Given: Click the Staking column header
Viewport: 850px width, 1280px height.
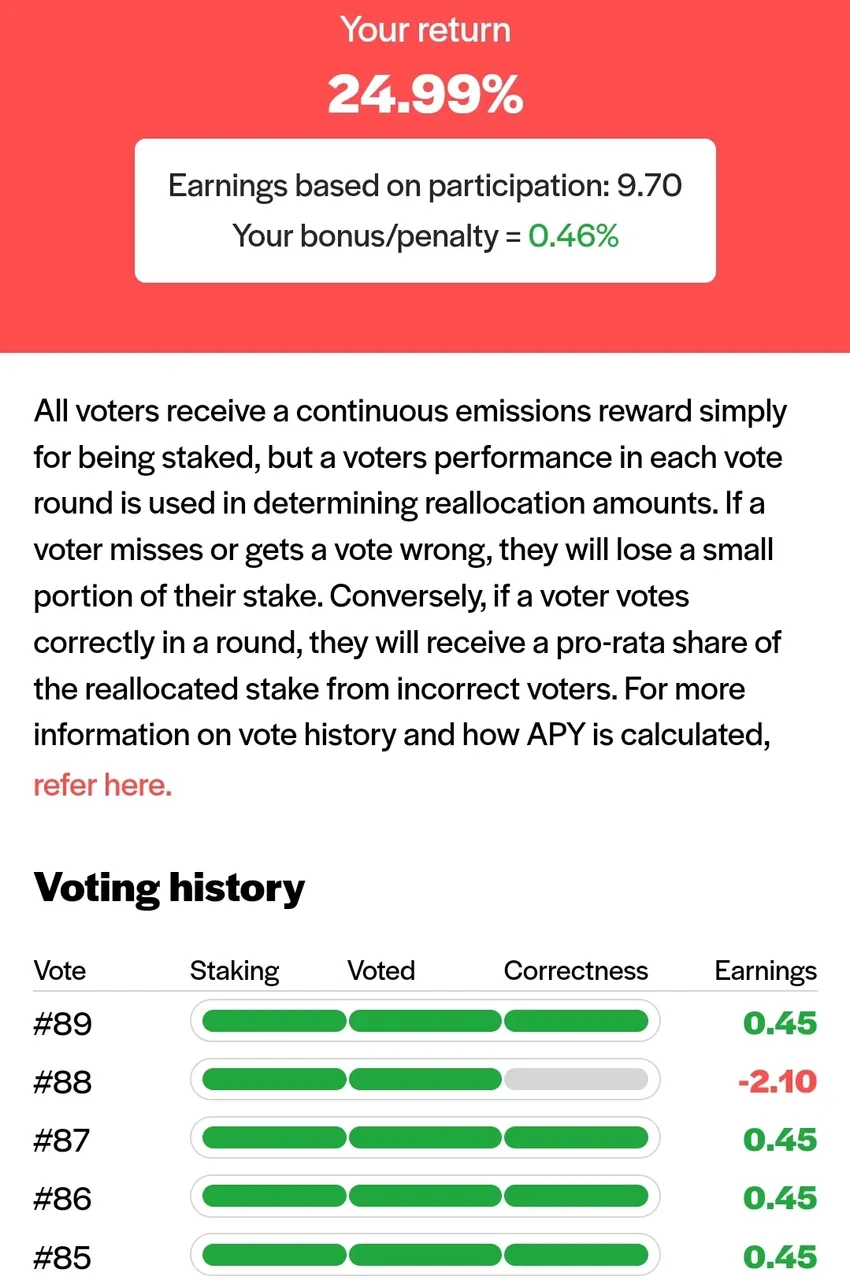Looking at the screenshot, I should coord(235,971).
